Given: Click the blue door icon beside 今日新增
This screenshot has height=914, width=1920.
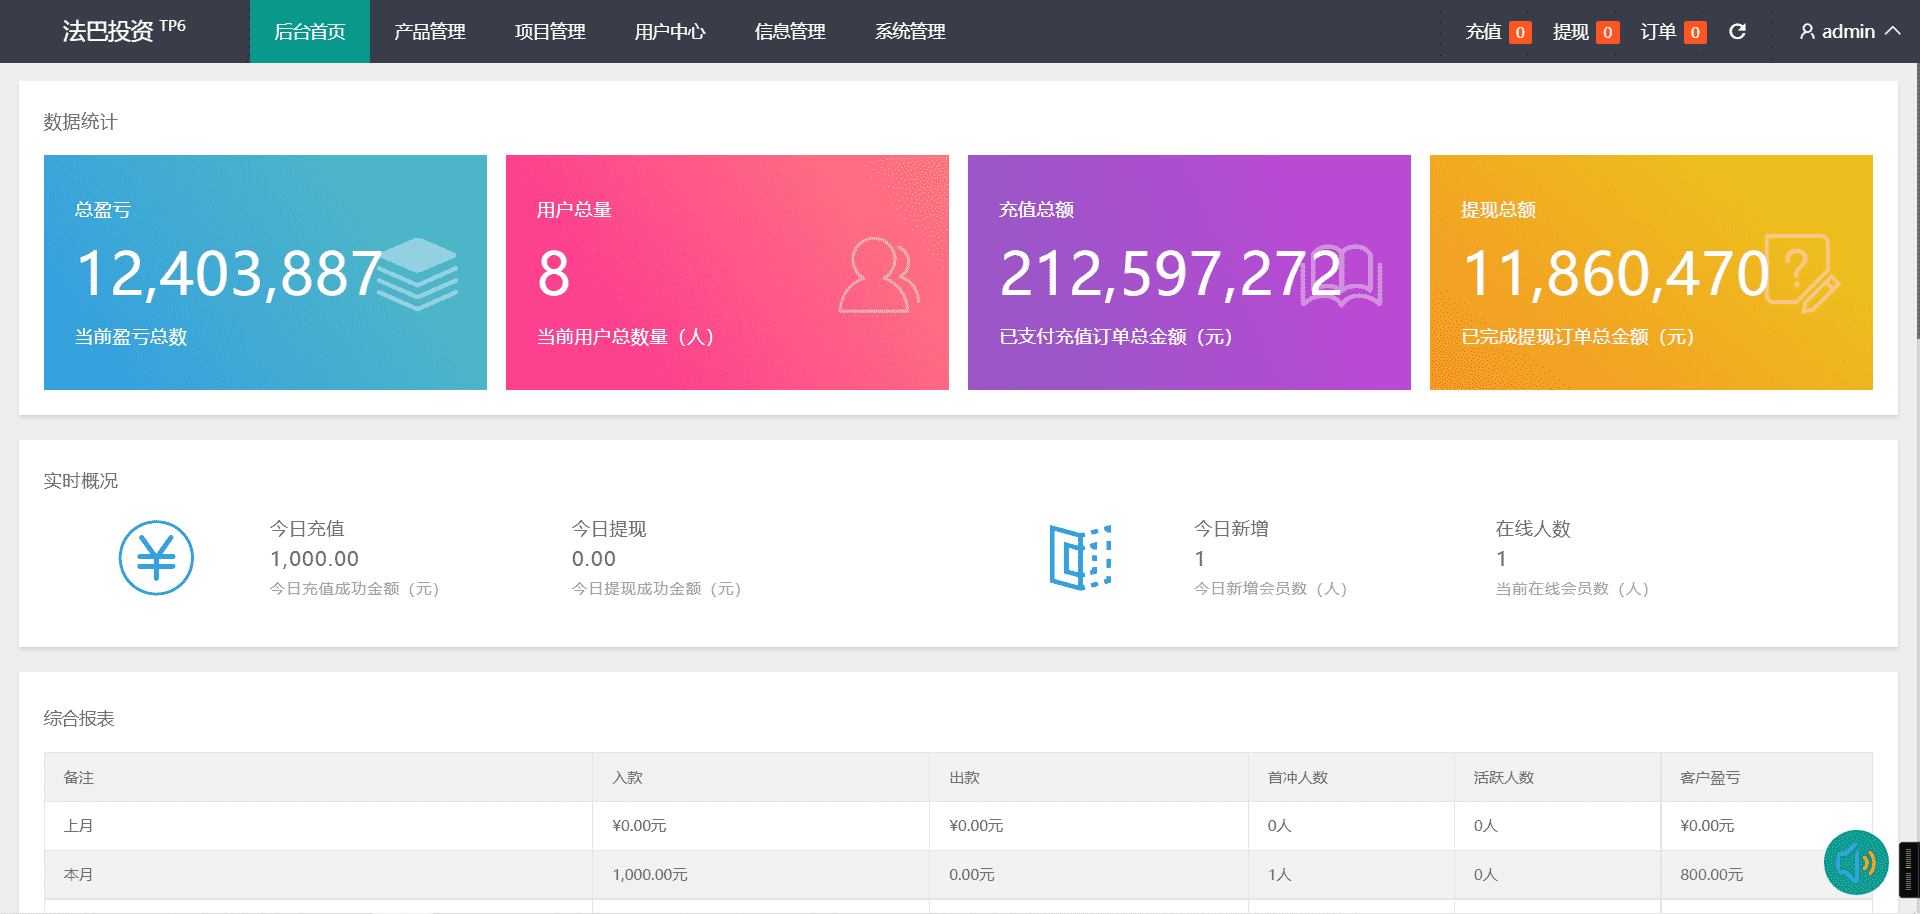Looking at the screenshot, I should coord(1080,557).
